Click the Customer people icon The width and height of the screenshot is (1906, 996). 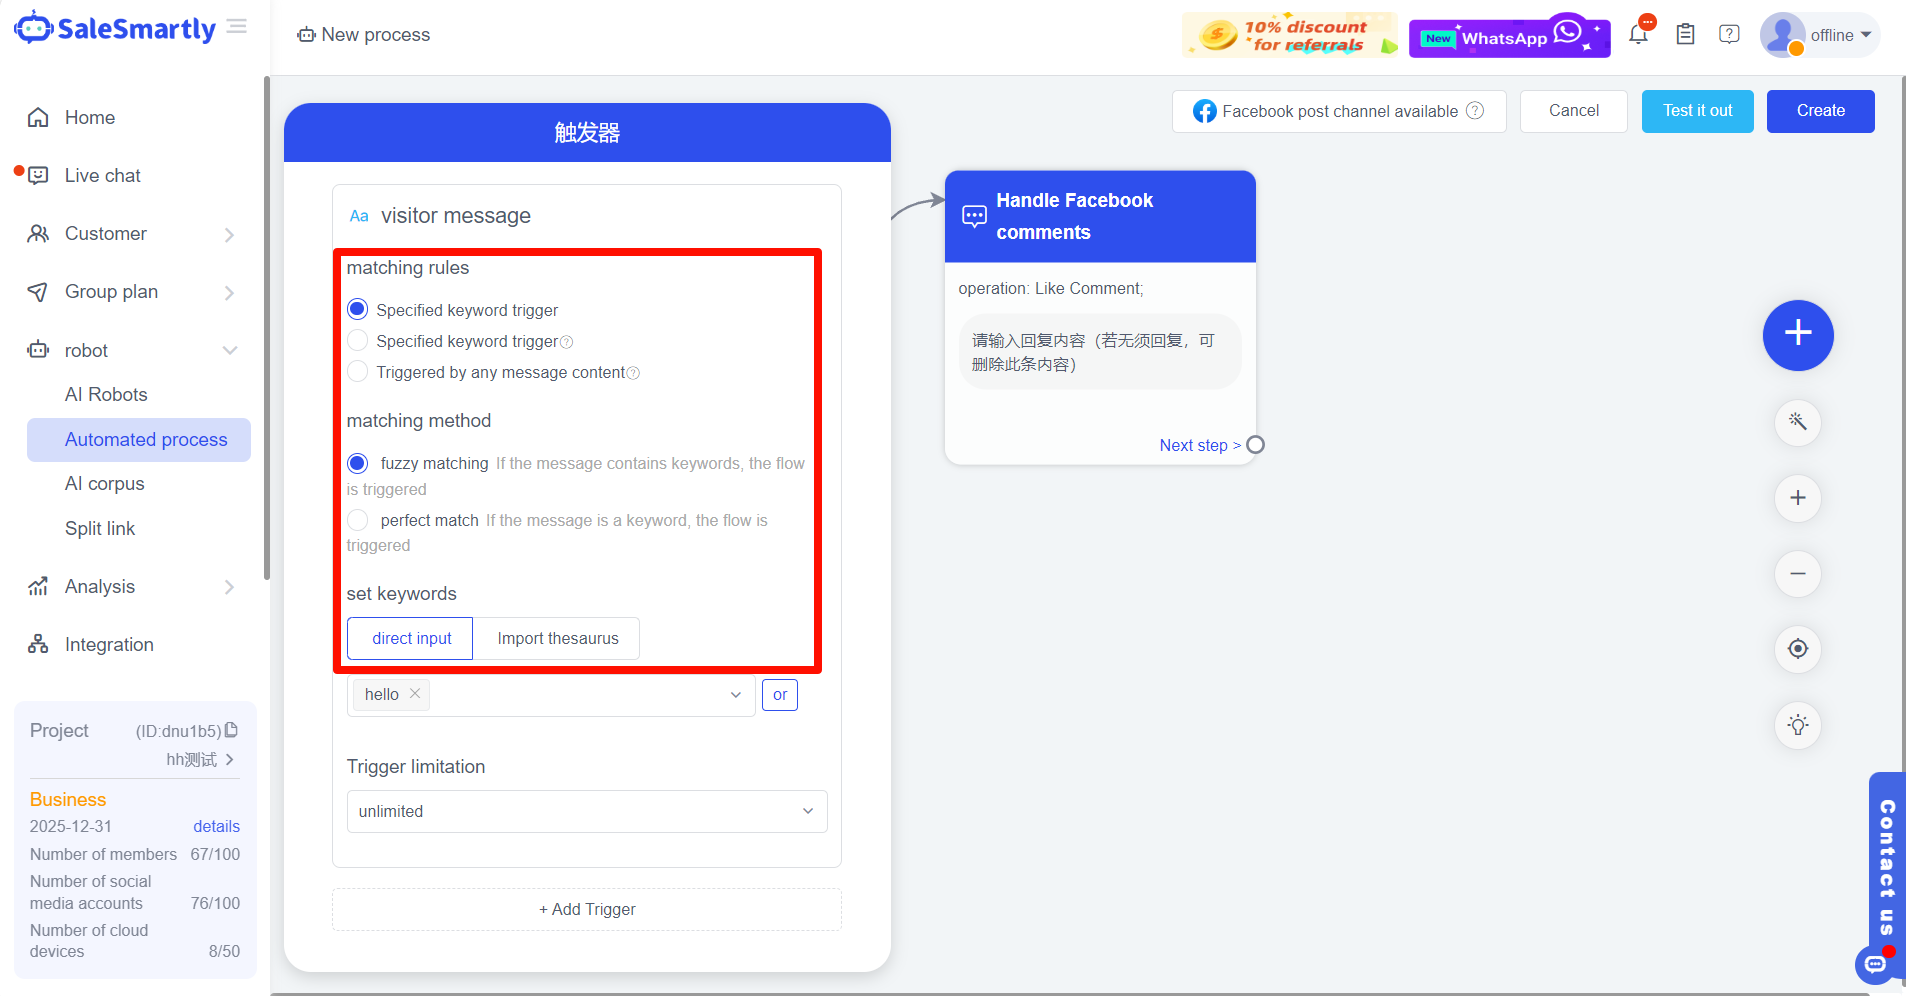[x=38, y=234]
